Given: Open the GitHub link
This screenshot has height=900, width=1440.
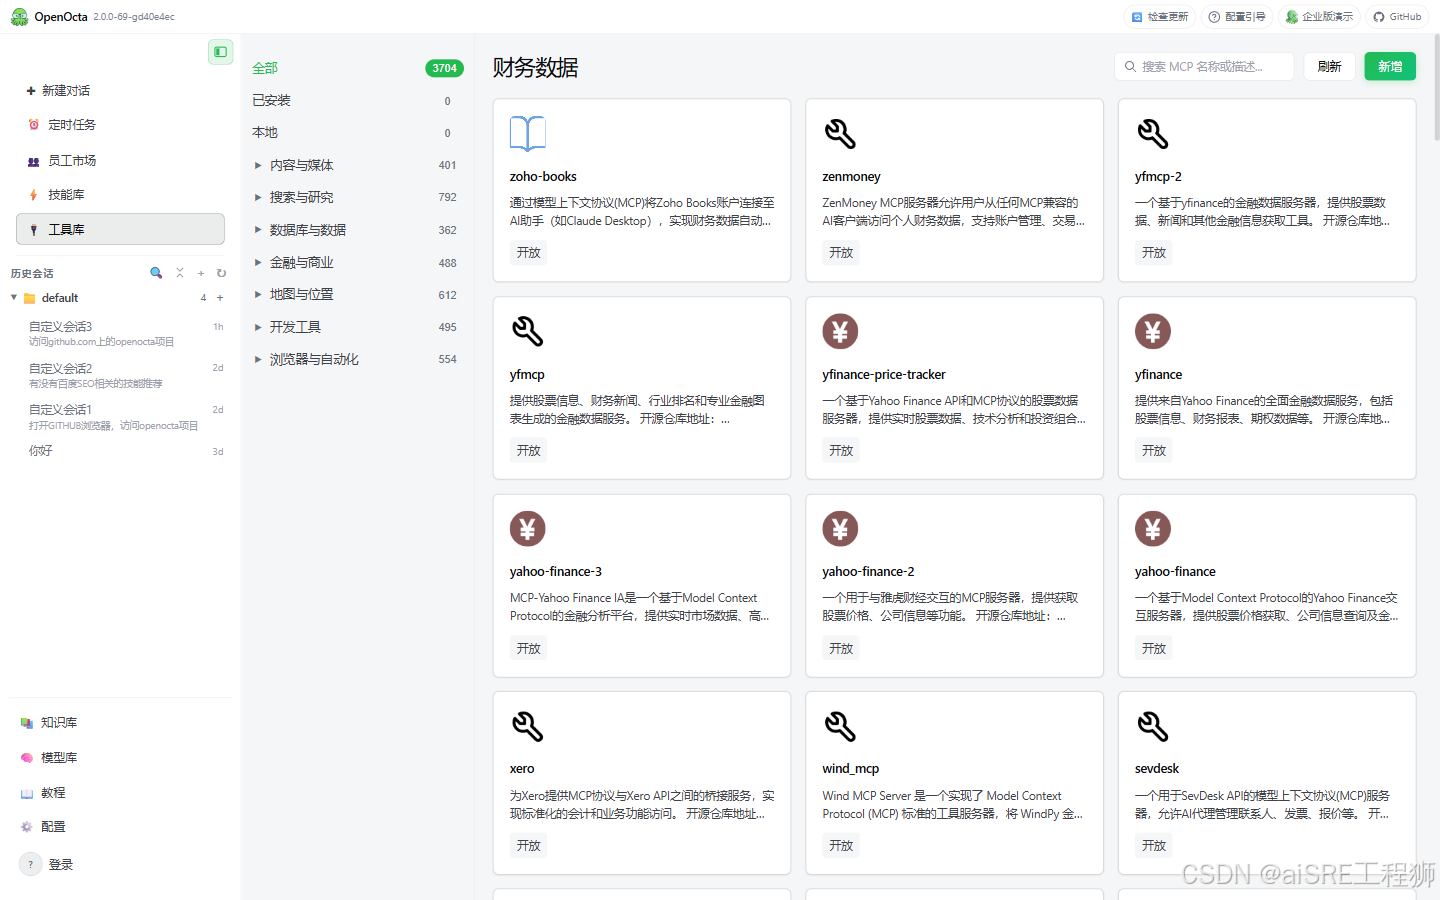Looking at the screenshot, I should (x=1397, y=17).
